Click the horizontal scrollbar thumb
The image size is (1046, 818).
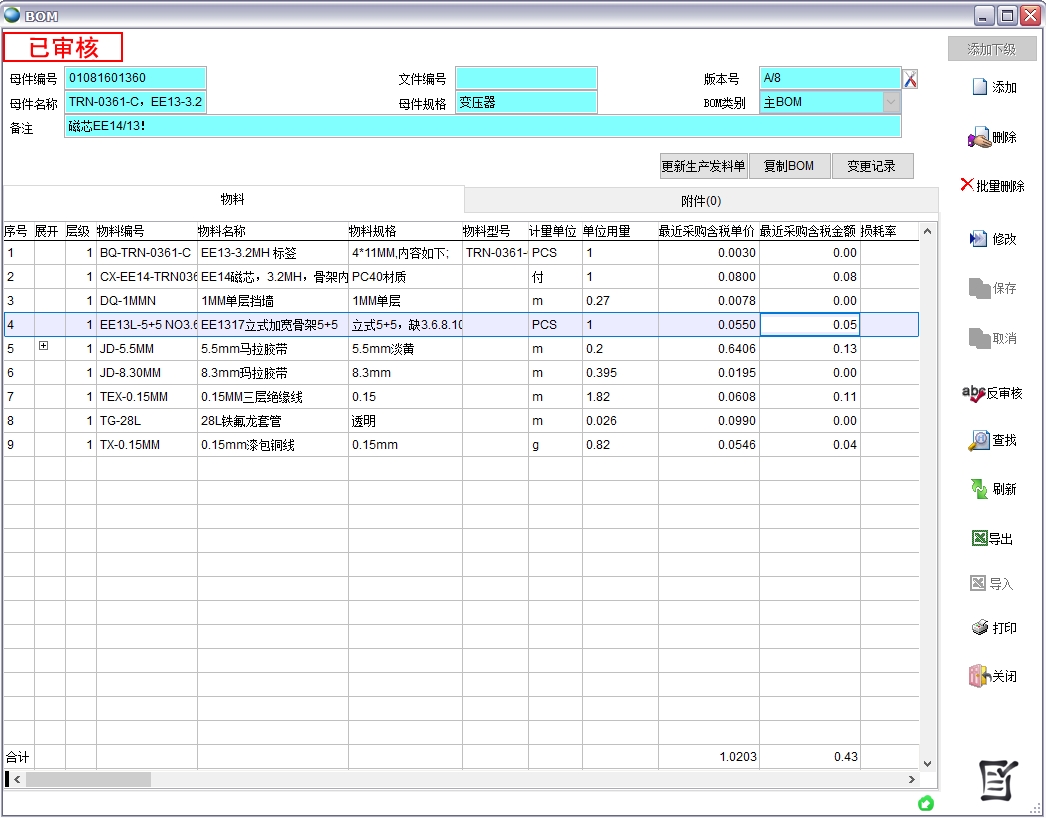tap(88, 779)
